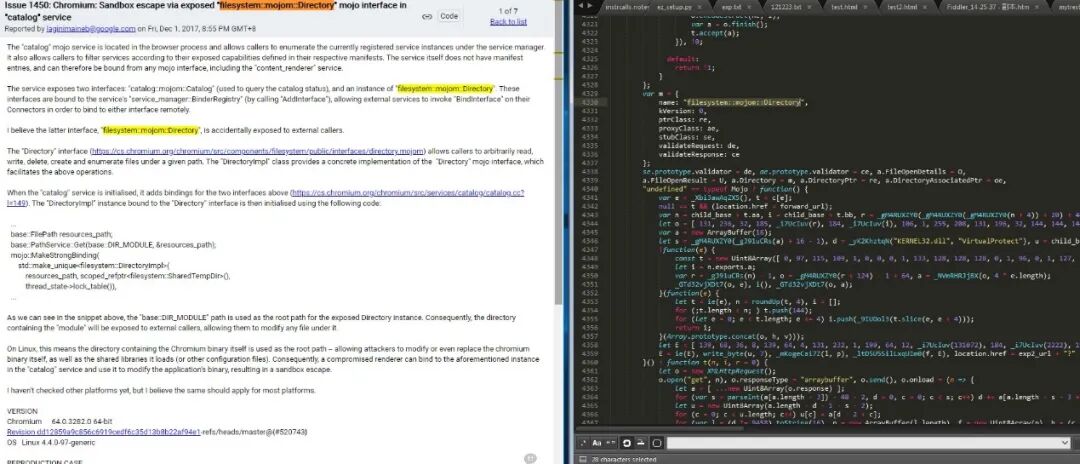Switch to the 121223.txt tab
Viewport: 1080px width, 464px height.
point(787,7)
